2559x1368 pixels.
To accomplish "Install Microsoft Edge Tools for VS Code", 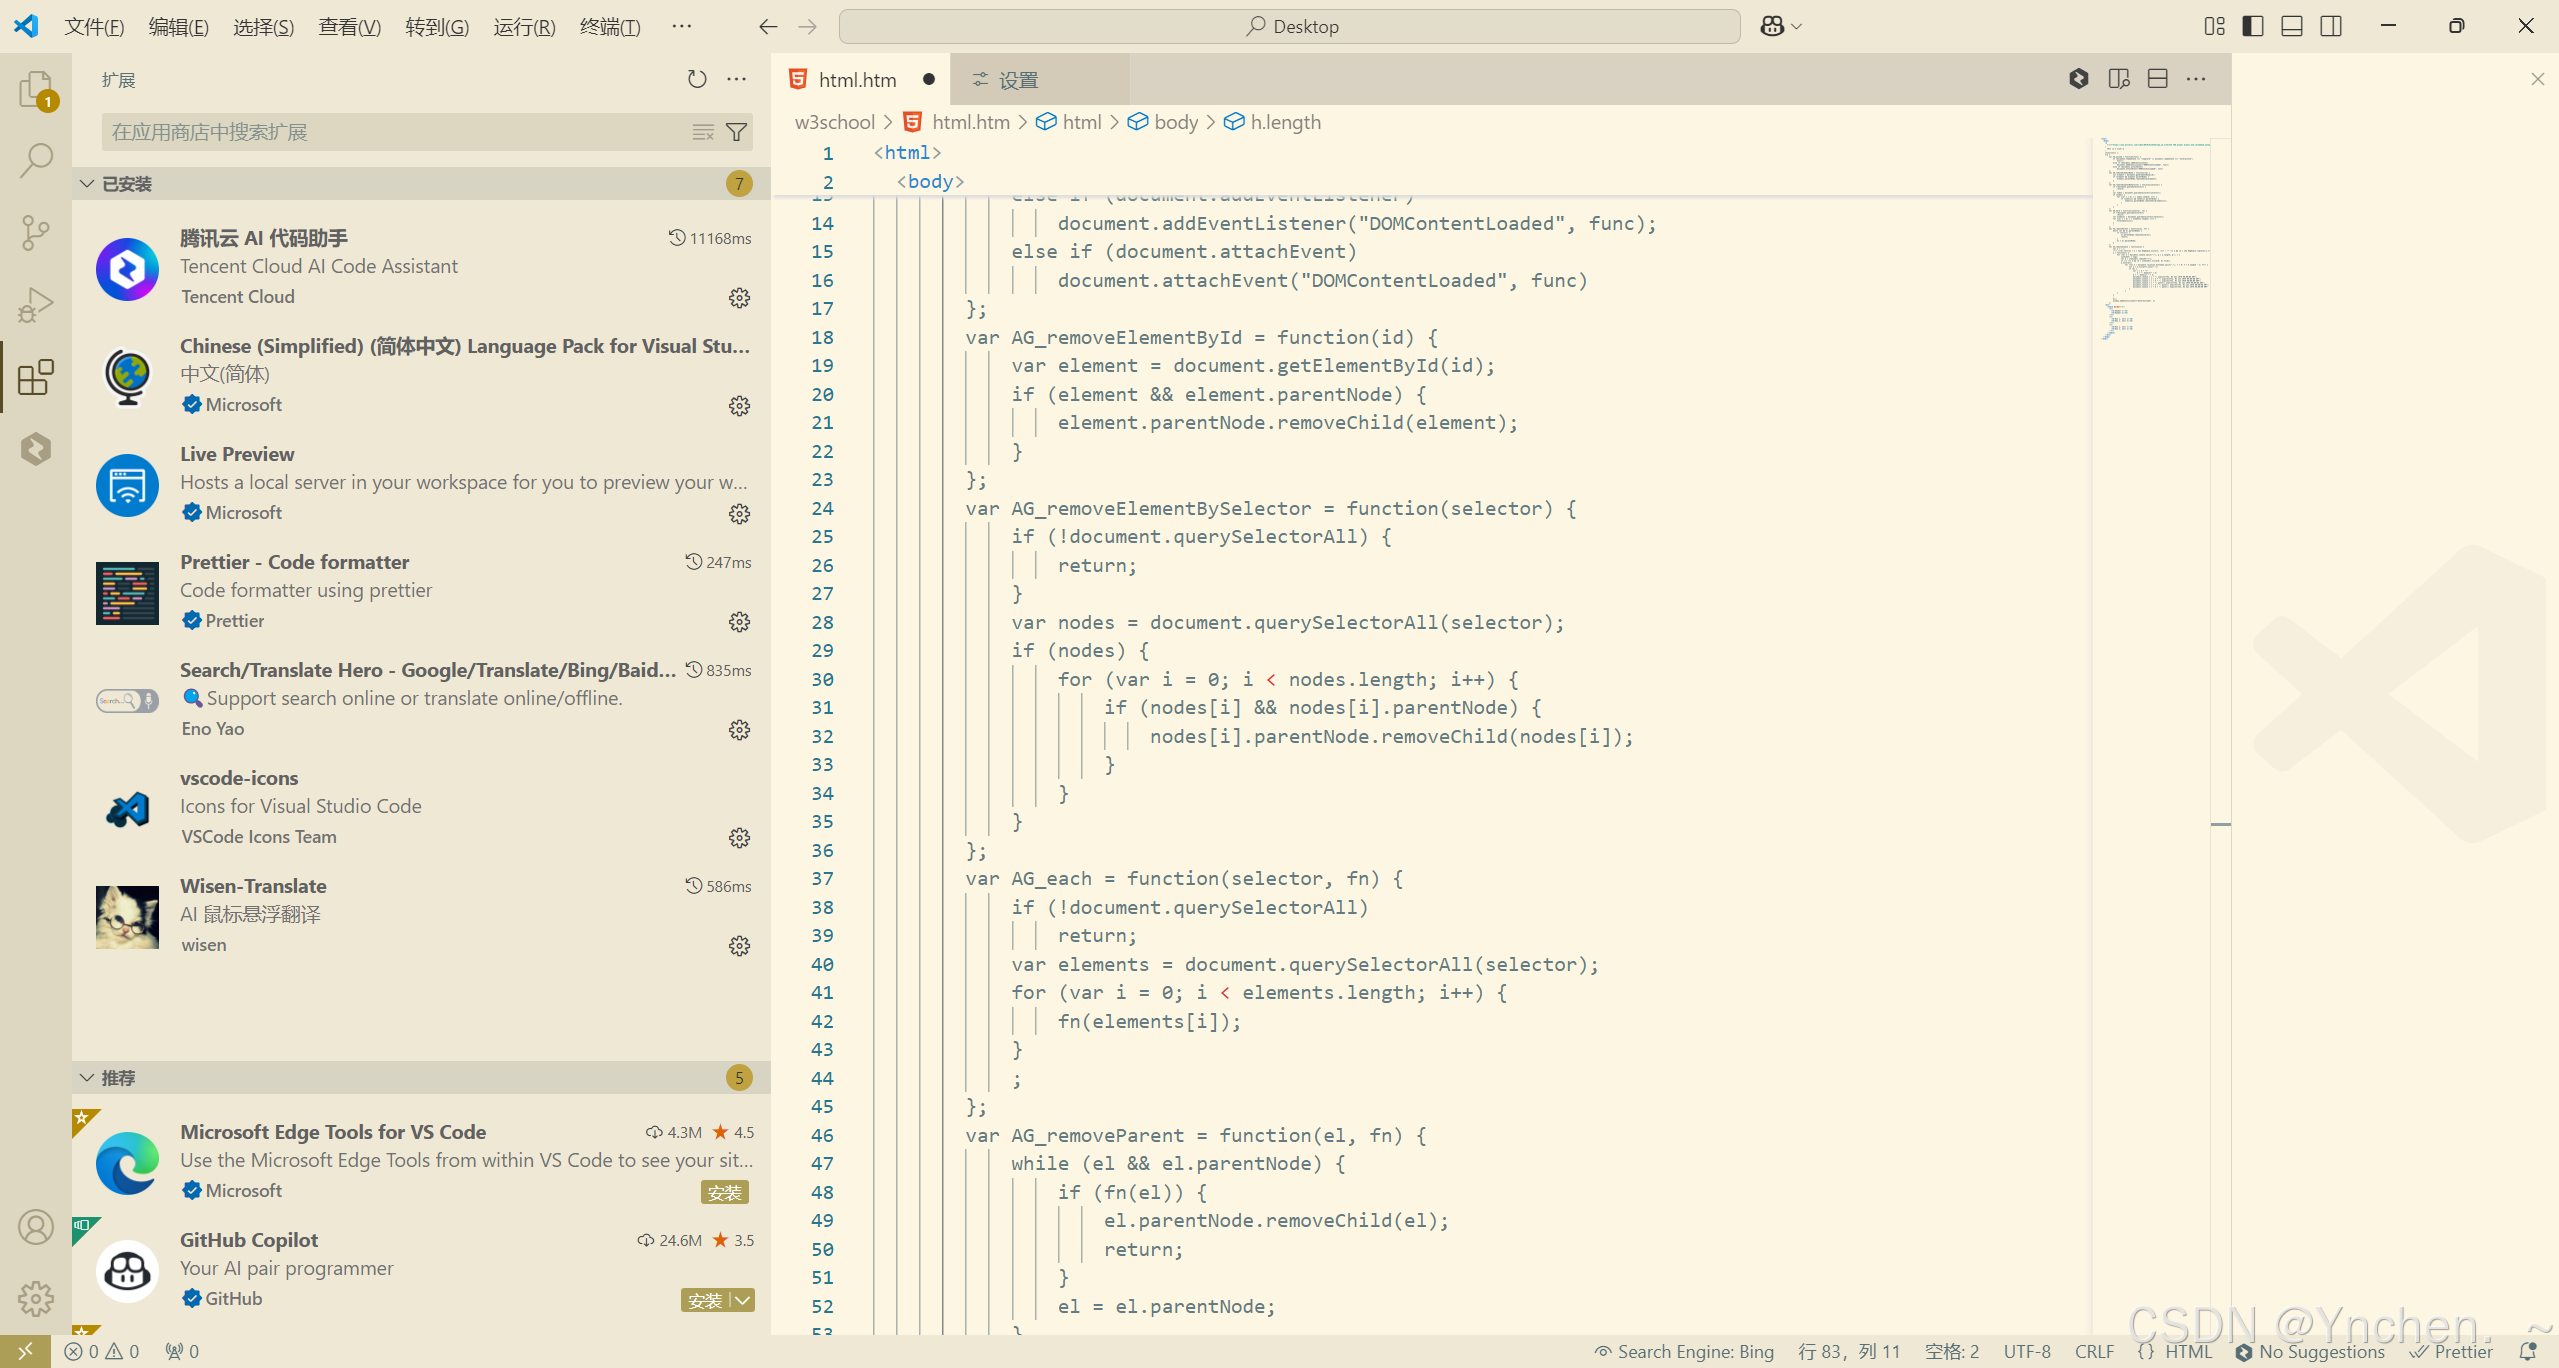I will pyautogui.click(x=724, y=1192).
